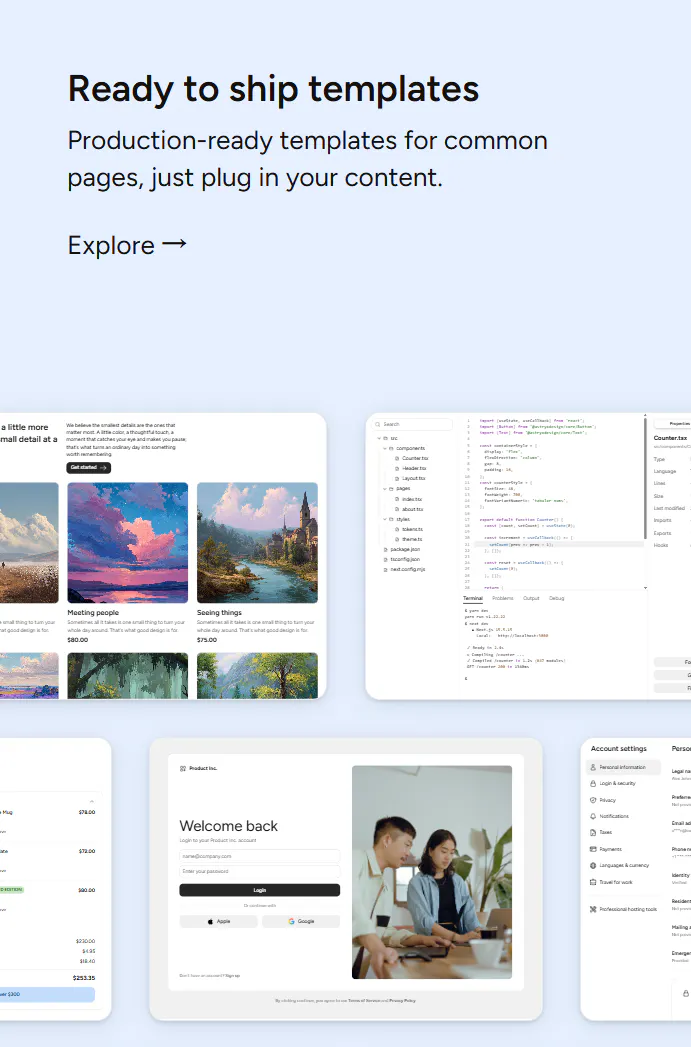Click the Professional hosting tools icon

(593, 909)
